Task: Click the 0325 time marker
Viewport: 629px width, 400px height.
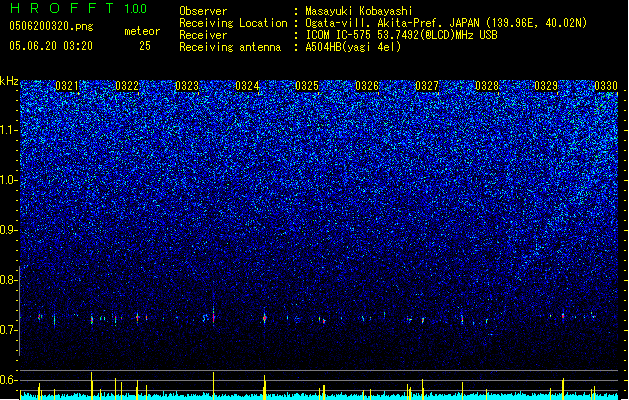Action: 307,86
